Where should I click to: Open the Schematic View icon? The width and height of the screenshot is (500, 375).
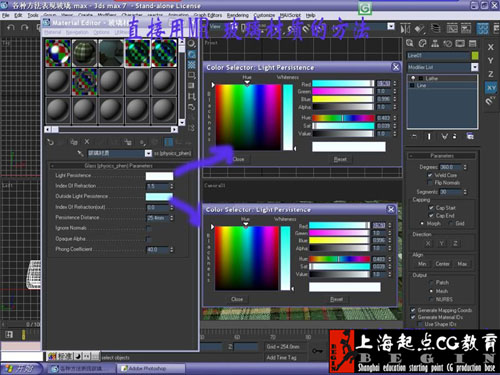466,29
